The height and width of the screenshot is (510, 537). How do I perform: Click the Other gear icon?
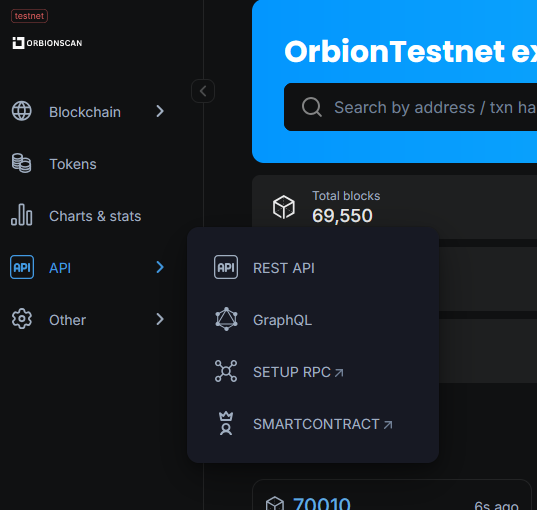(x=22, y=319)
